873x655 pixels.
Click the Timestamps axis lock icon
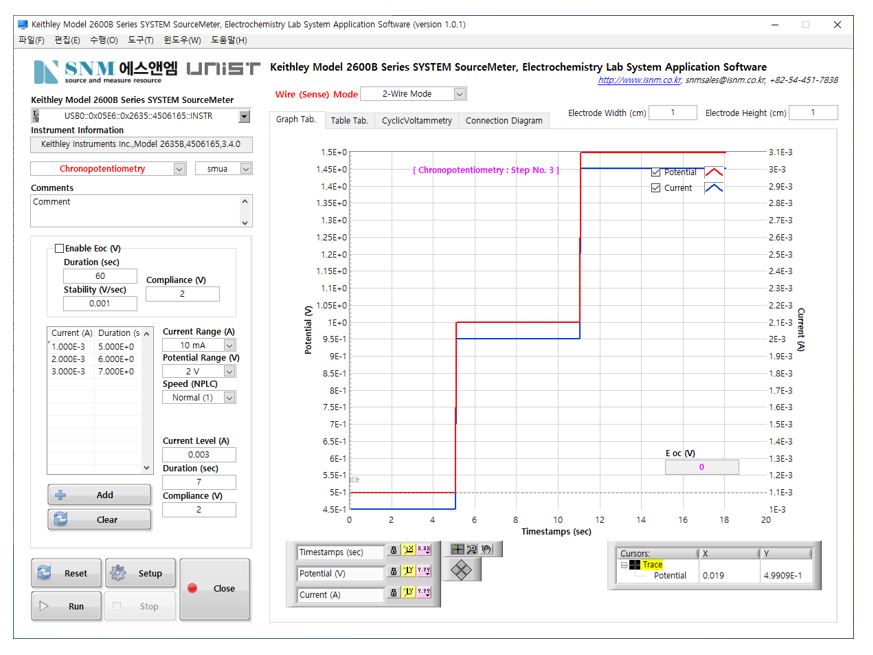tap(394, 551)
